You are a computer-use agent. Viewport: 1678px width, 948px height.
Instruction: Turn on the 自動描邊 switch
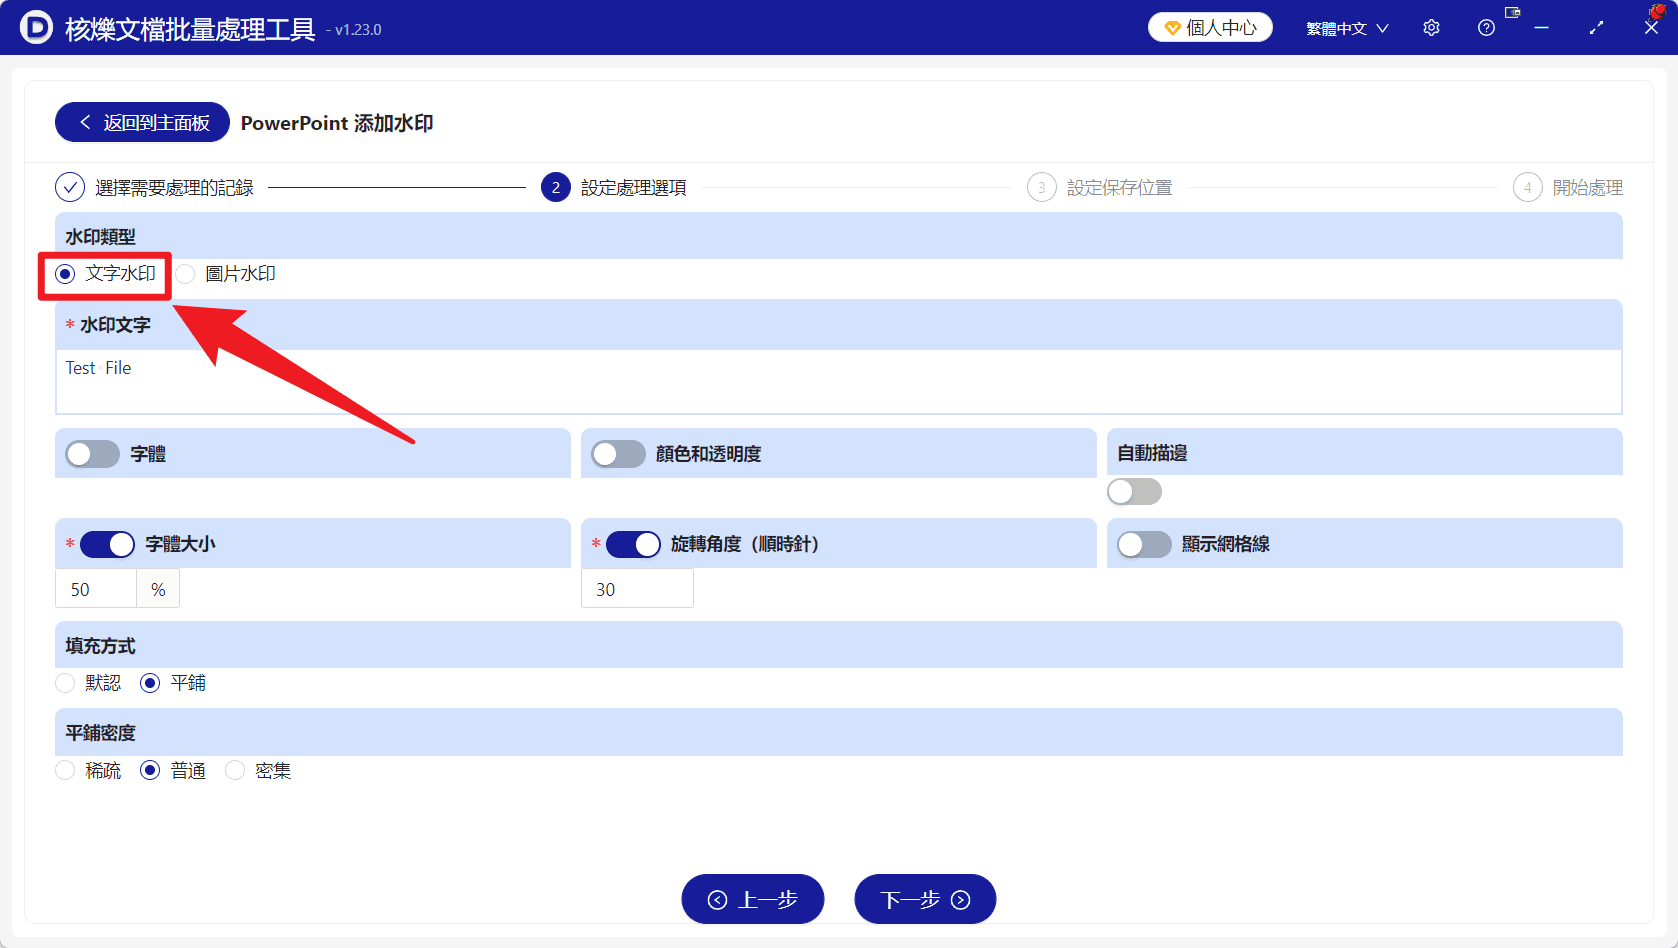(x=1135, y=491)
